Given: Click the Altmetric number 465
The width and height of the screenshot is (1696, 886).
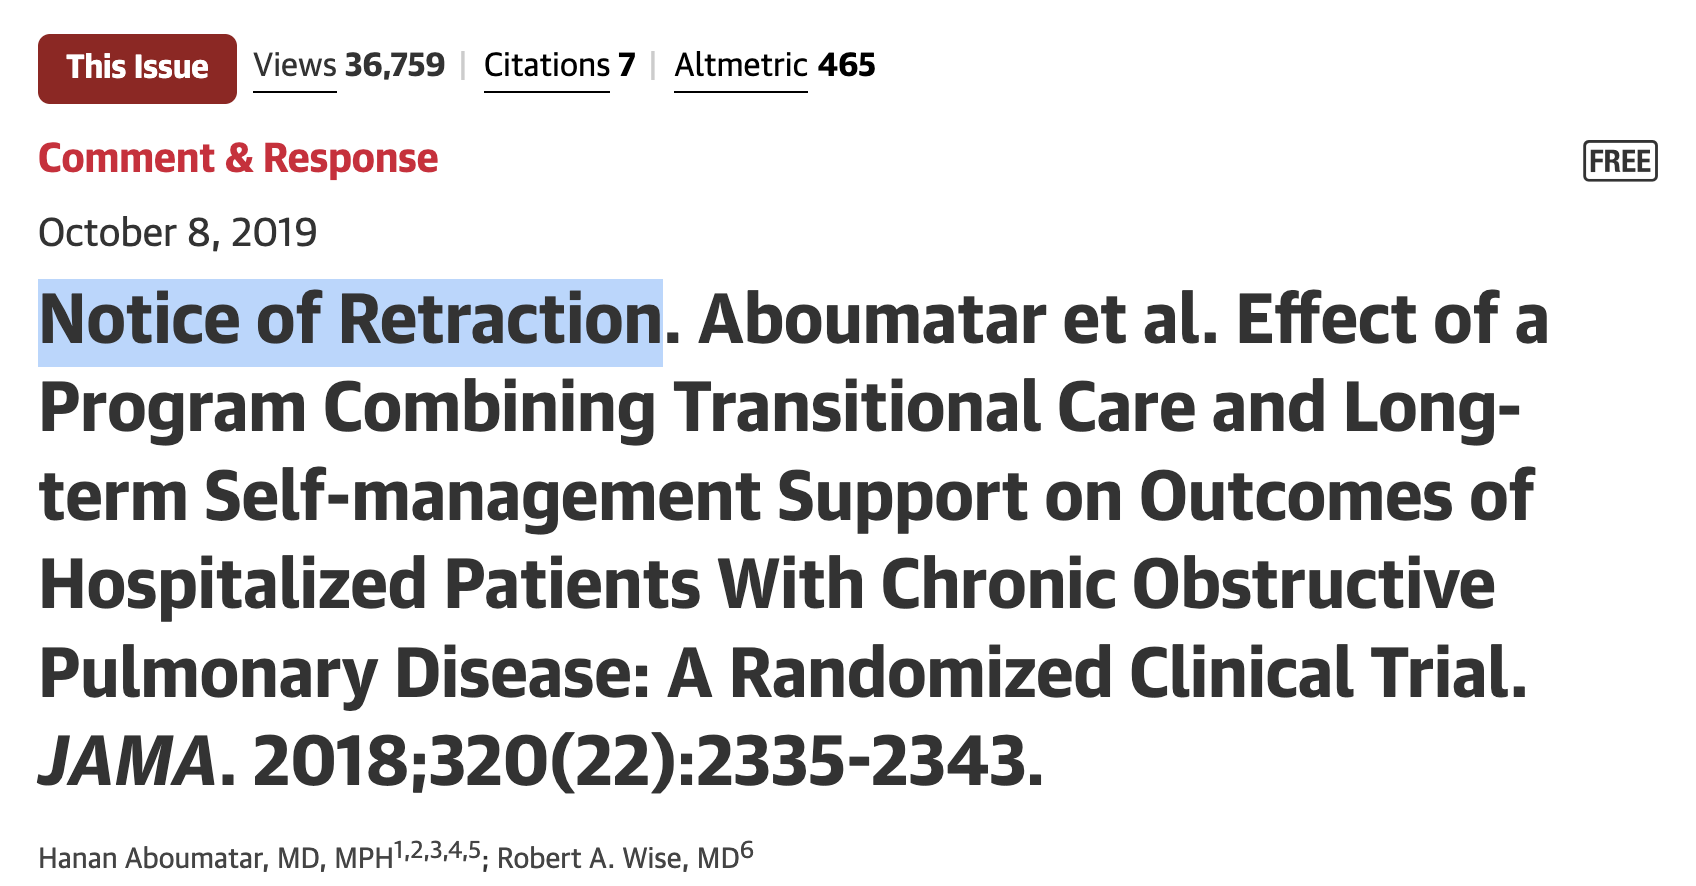Looking at the screenshot, I should (x=846, y=66).
